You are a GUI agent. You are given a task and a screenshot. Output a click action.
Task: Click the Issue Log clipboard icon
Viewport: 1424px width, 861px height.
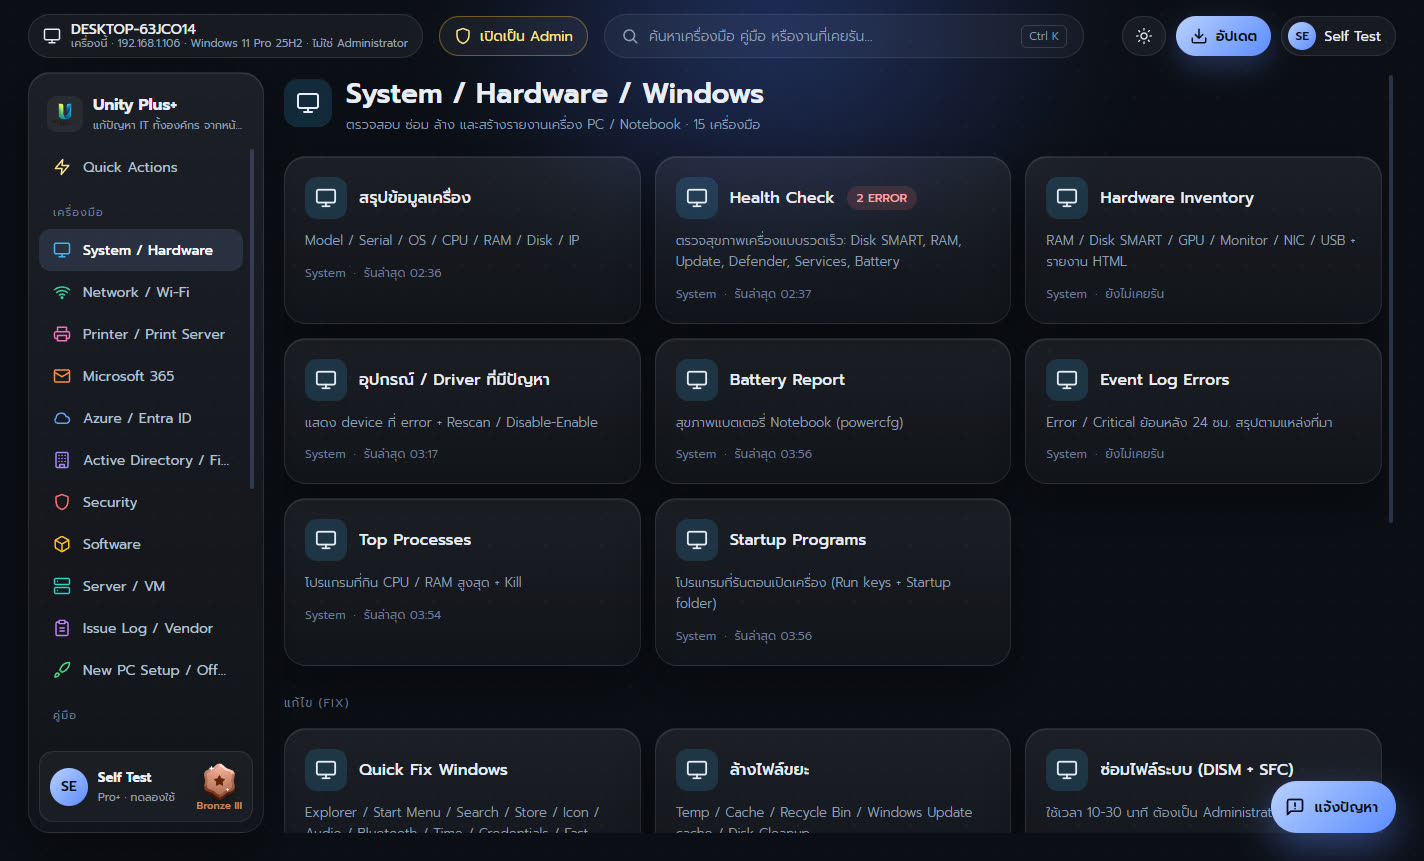[x=62, y=628]
